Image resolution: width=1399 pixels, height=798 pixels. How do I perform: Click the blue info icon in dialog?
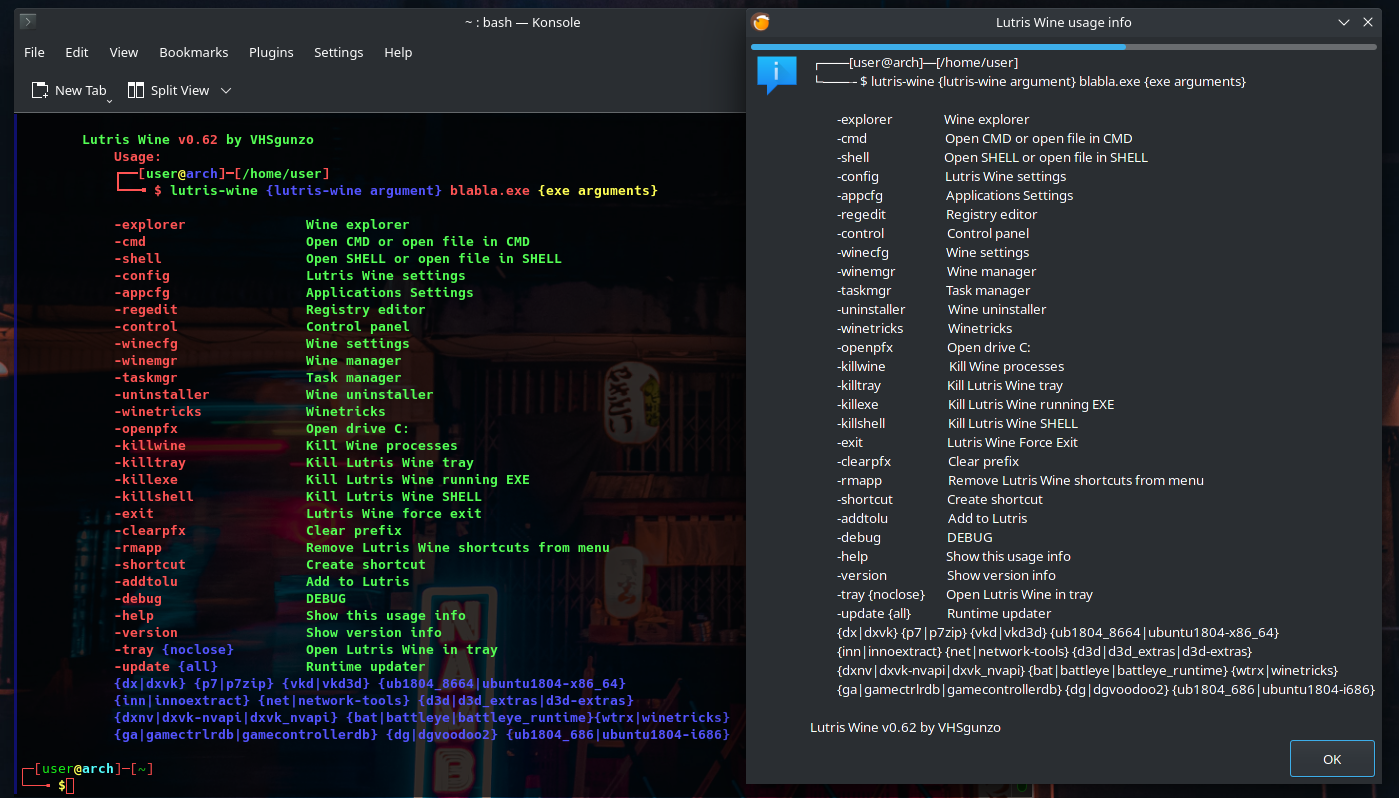[x=776, y=75]
